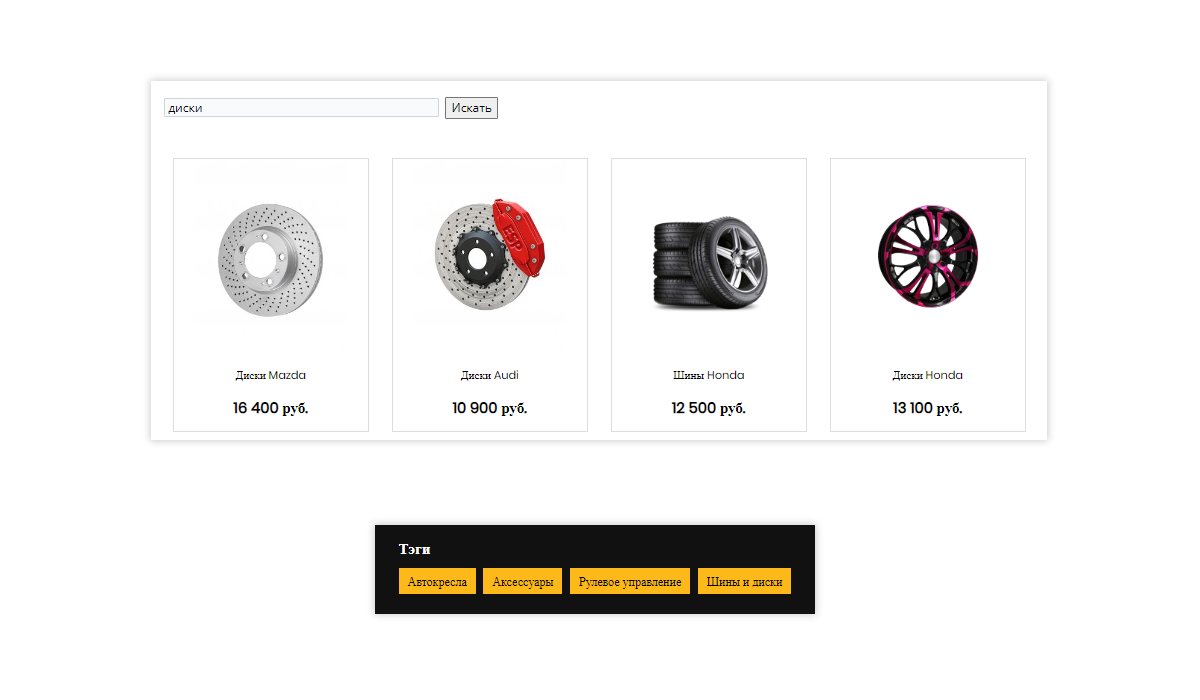Image resolution: width=1200 pixels, height=700 pixels.
Task: Choose the Рулевое управление tag
Action: pos(630,581)
